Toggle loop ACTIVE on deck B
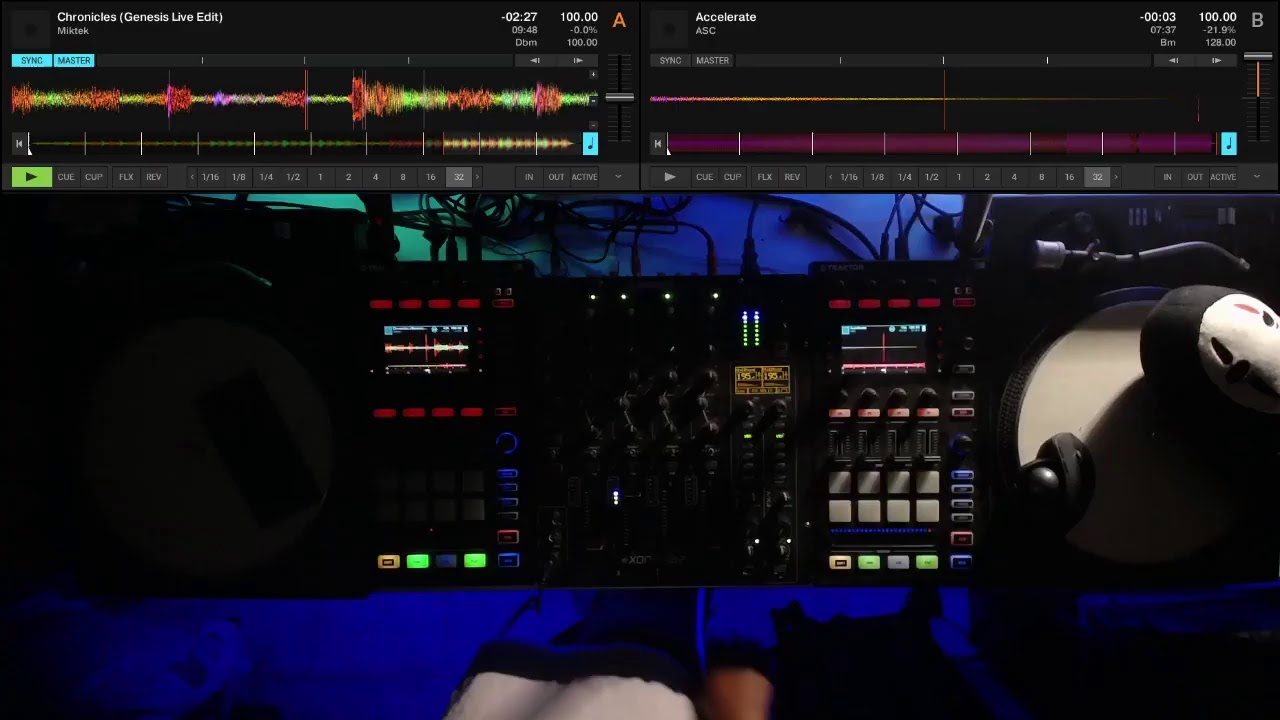 coord(1223,177)
